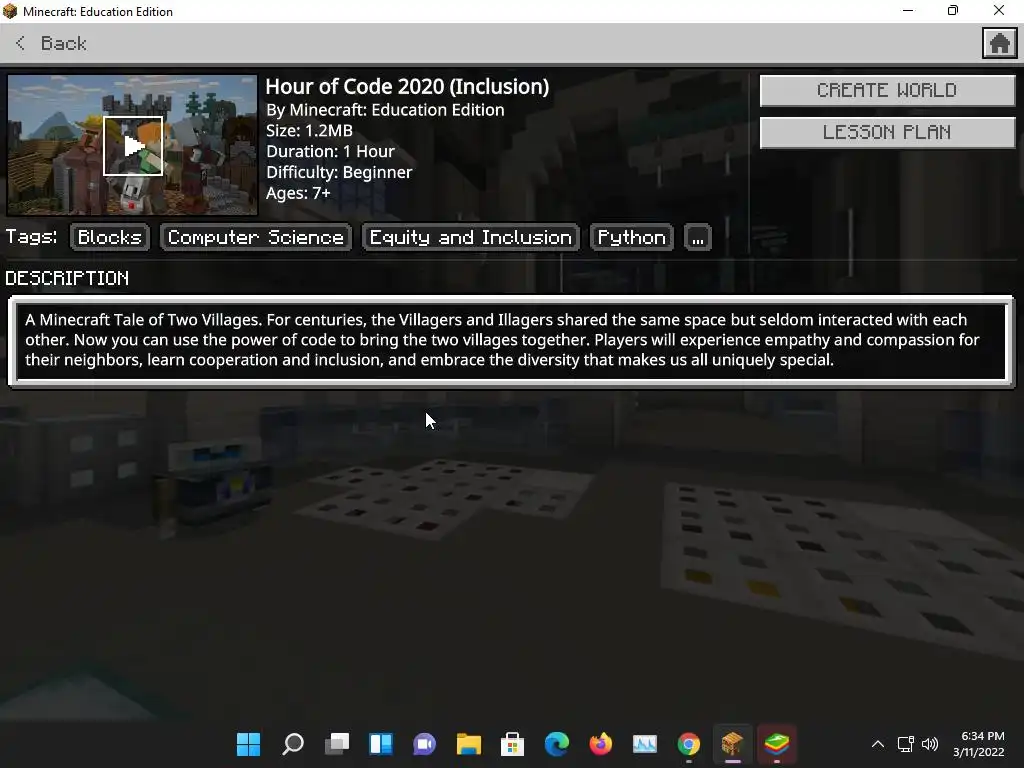This screenshot has width=1024, height=768.
Task: Open File Explorer from taskbar
Action: (468, 744)
